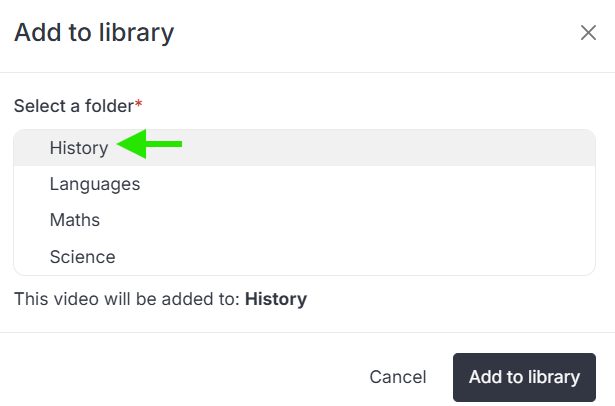Set Maths as the destination folder
The image size is (615, 406).
(x=304, y=220)
